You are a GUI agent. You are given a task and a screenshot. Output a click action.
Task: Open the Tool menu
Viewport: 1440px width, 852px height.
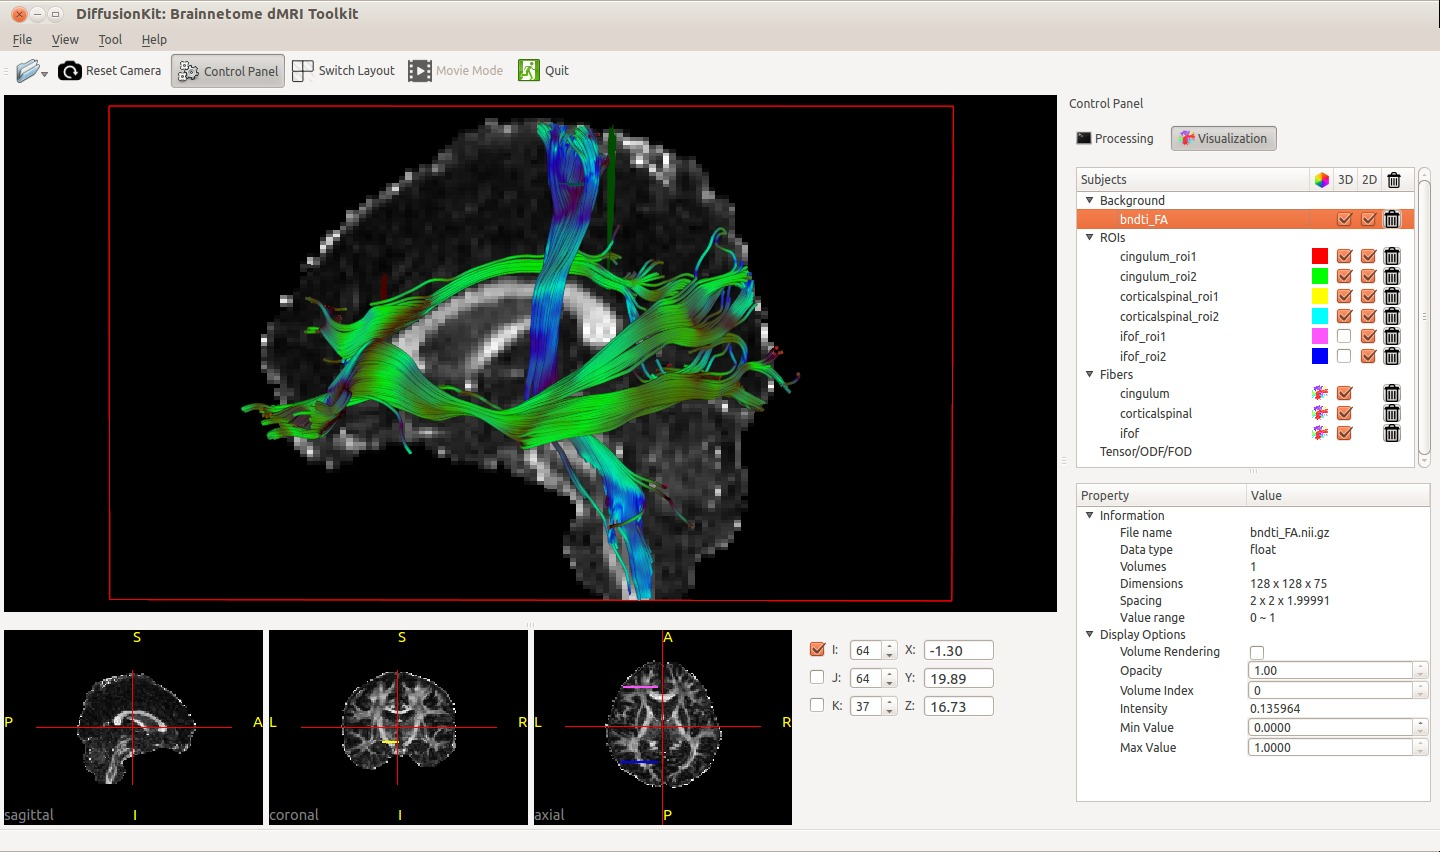point(110,40)
